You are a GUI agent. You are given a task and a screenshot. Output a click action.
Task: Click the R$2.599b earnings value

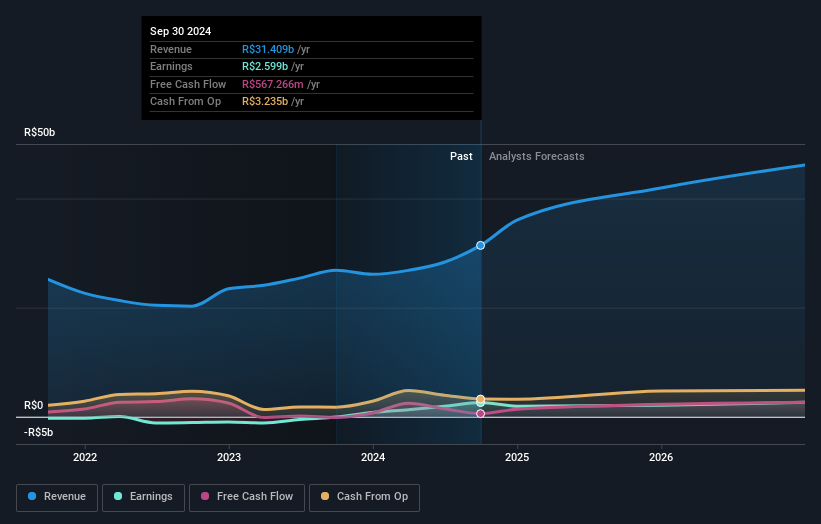[x=265, y=66]
